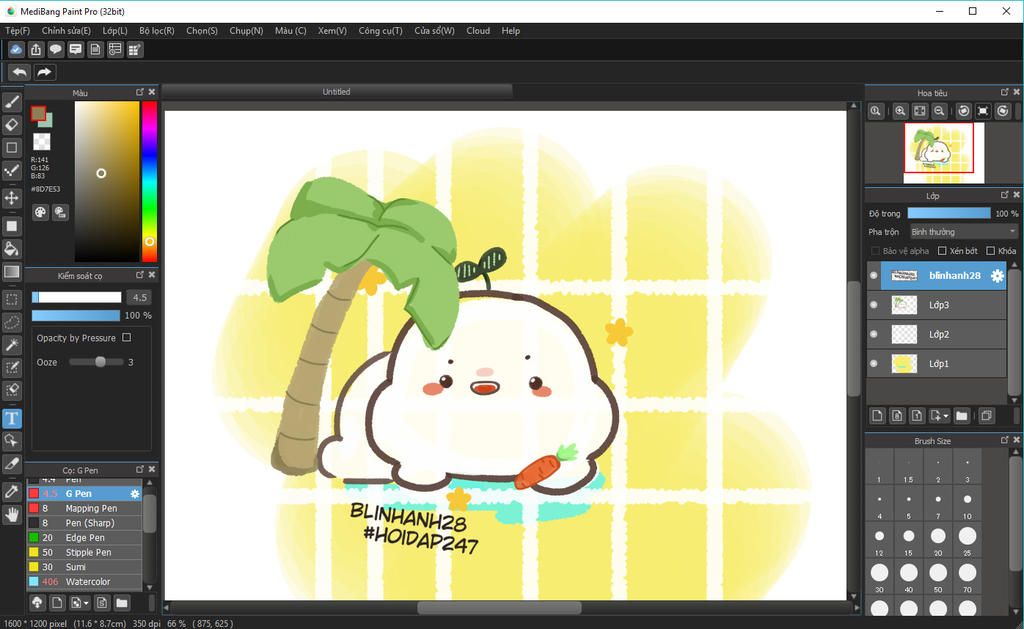Select the Lasso tool

[12, 323]
